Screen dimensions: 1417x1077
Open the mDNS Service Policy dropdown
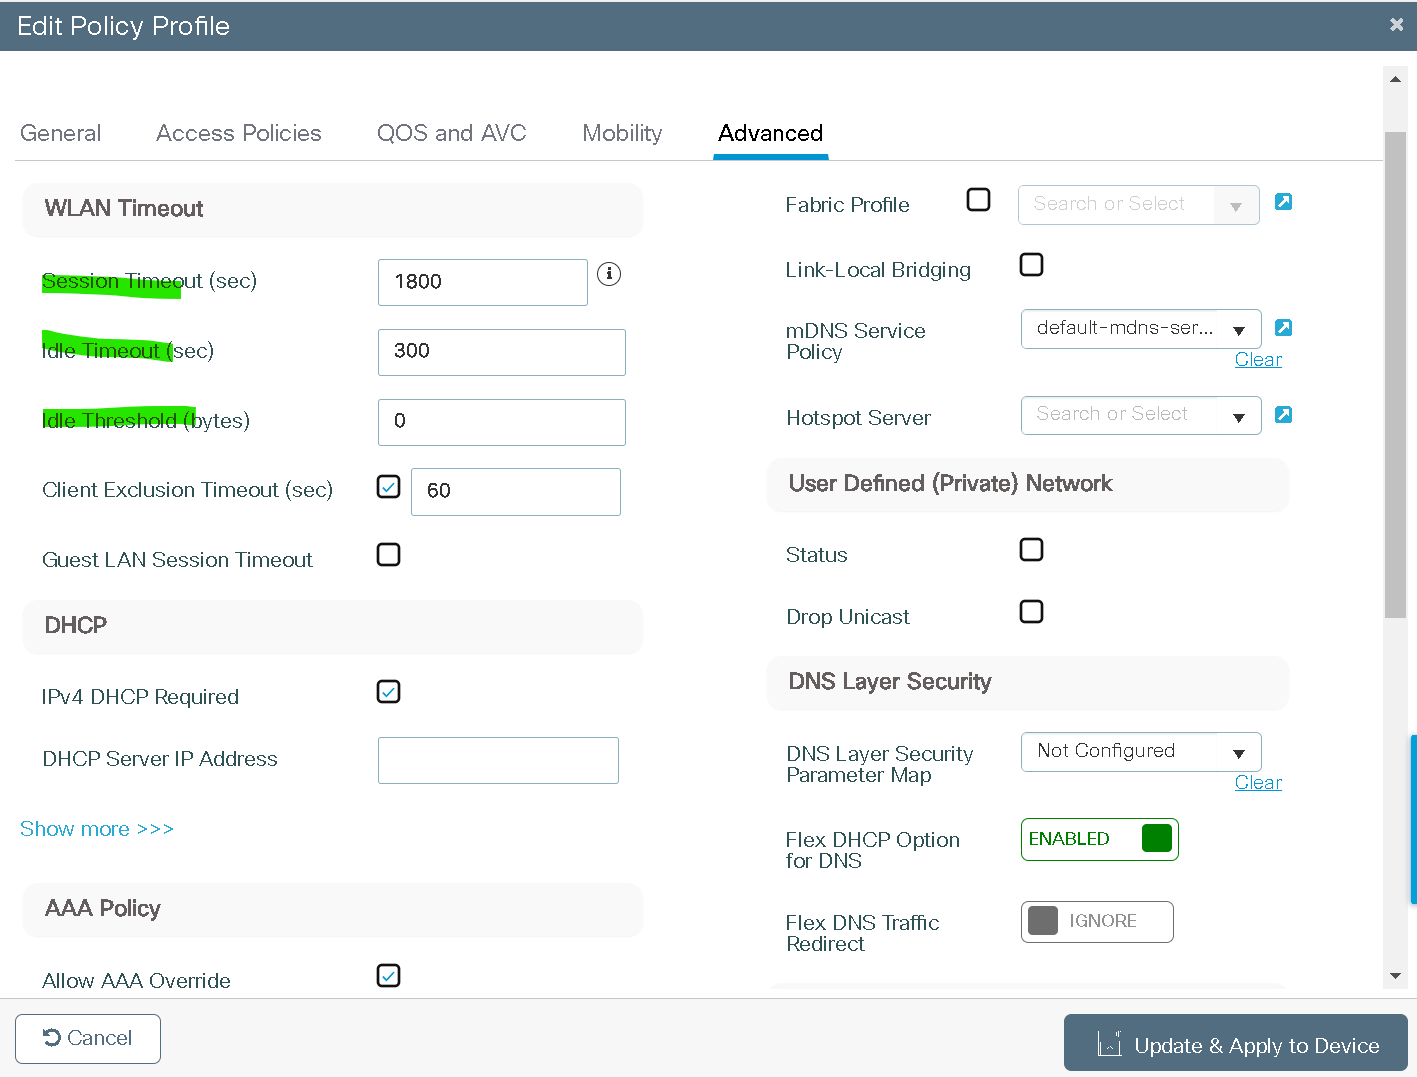[x=1238, y=328]
